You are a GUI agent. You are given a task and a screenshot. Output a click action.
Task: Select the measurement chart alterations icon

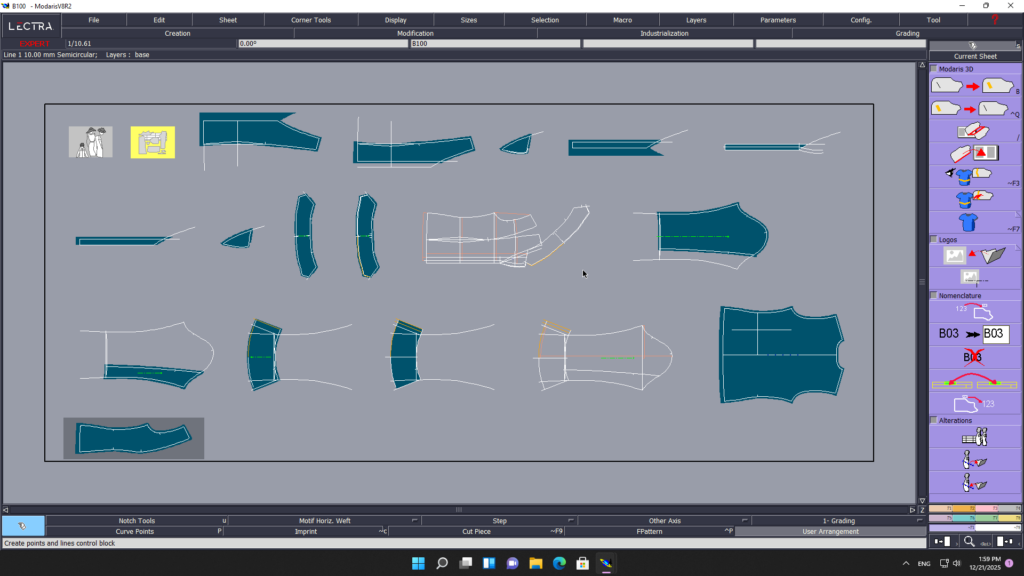coord(974,436)
